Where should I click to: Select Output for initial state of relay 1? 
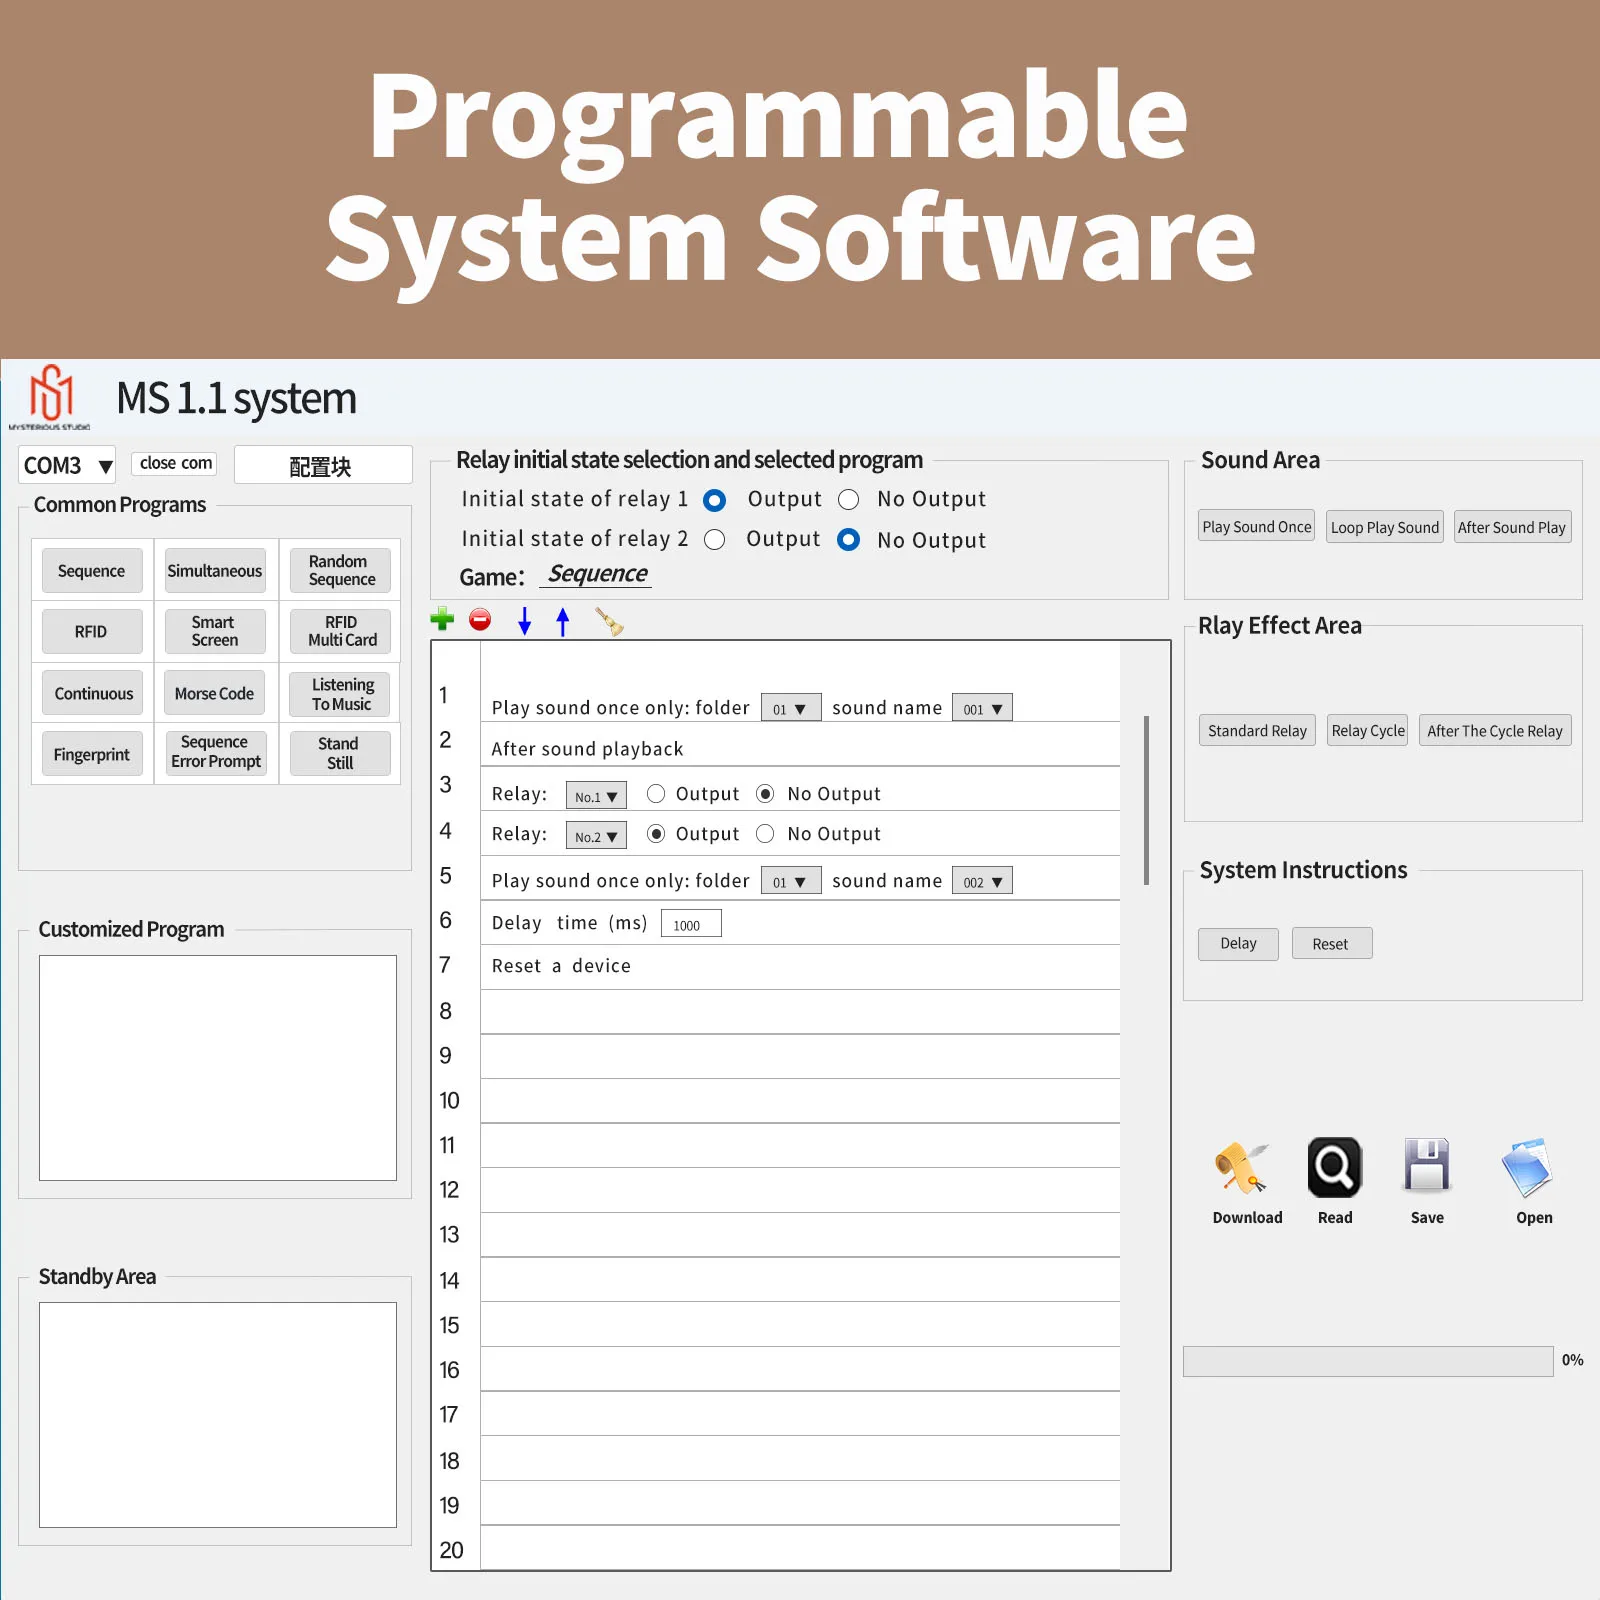pyautogui.click(x=715, y=500)
